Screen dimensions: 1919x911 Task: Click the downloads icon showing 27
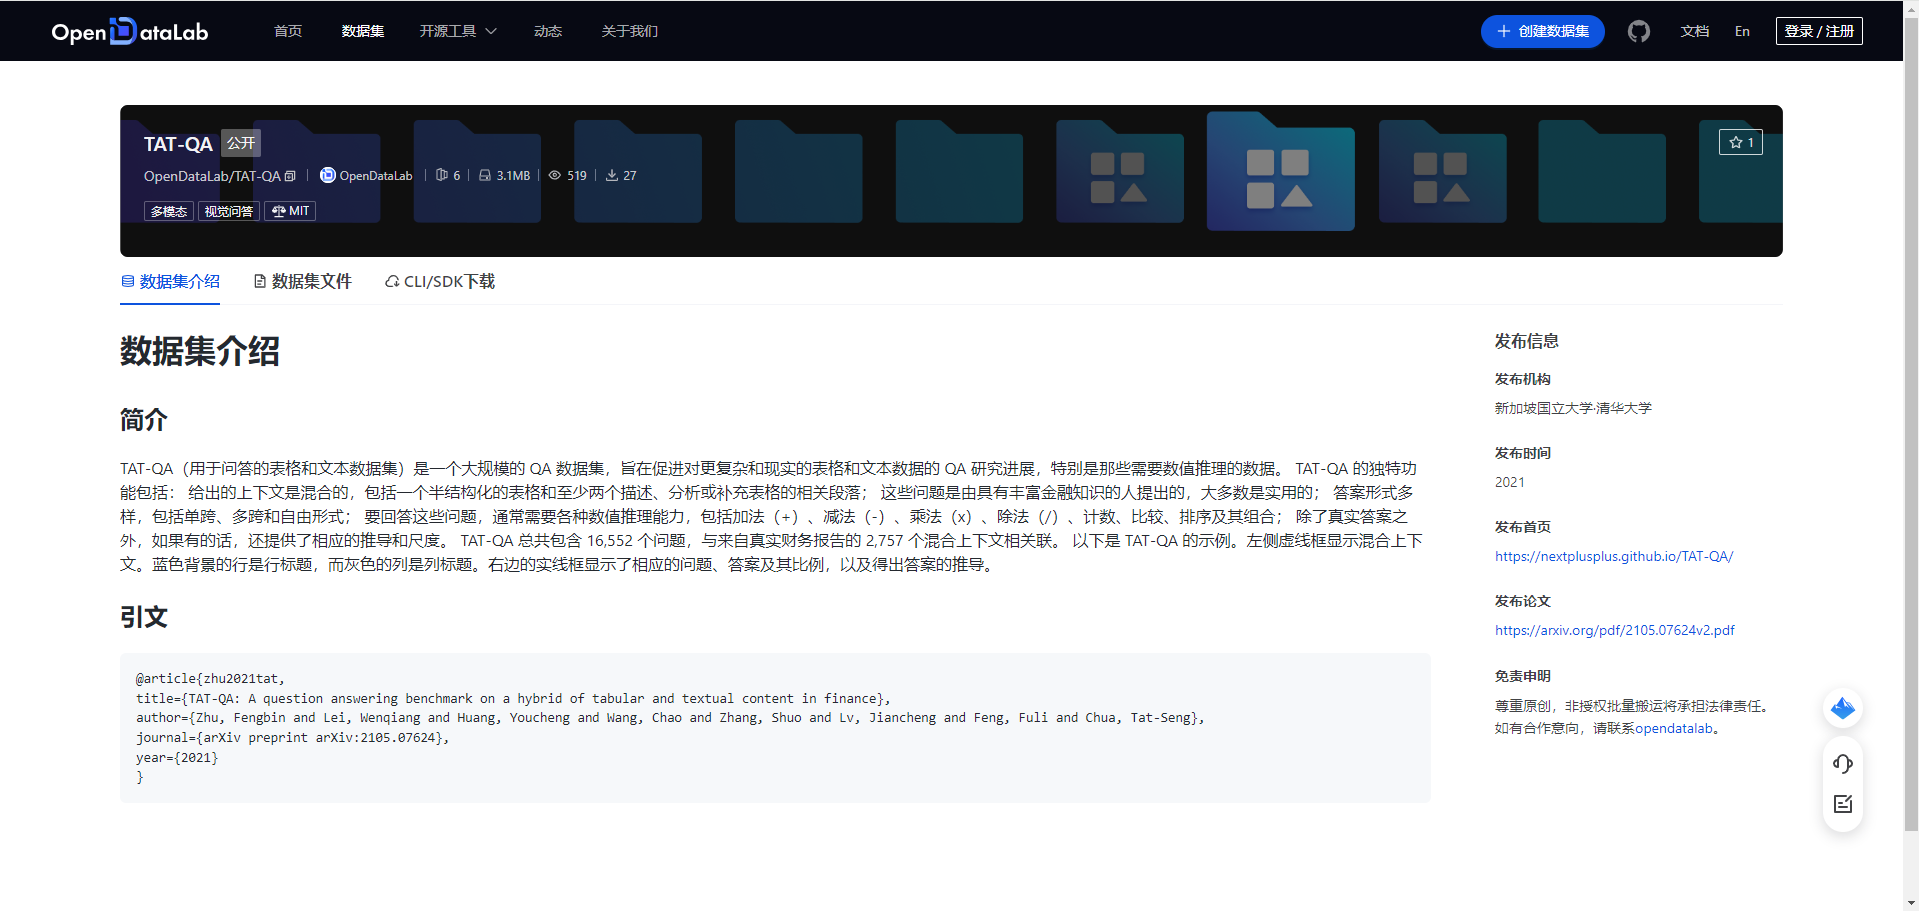611,175
